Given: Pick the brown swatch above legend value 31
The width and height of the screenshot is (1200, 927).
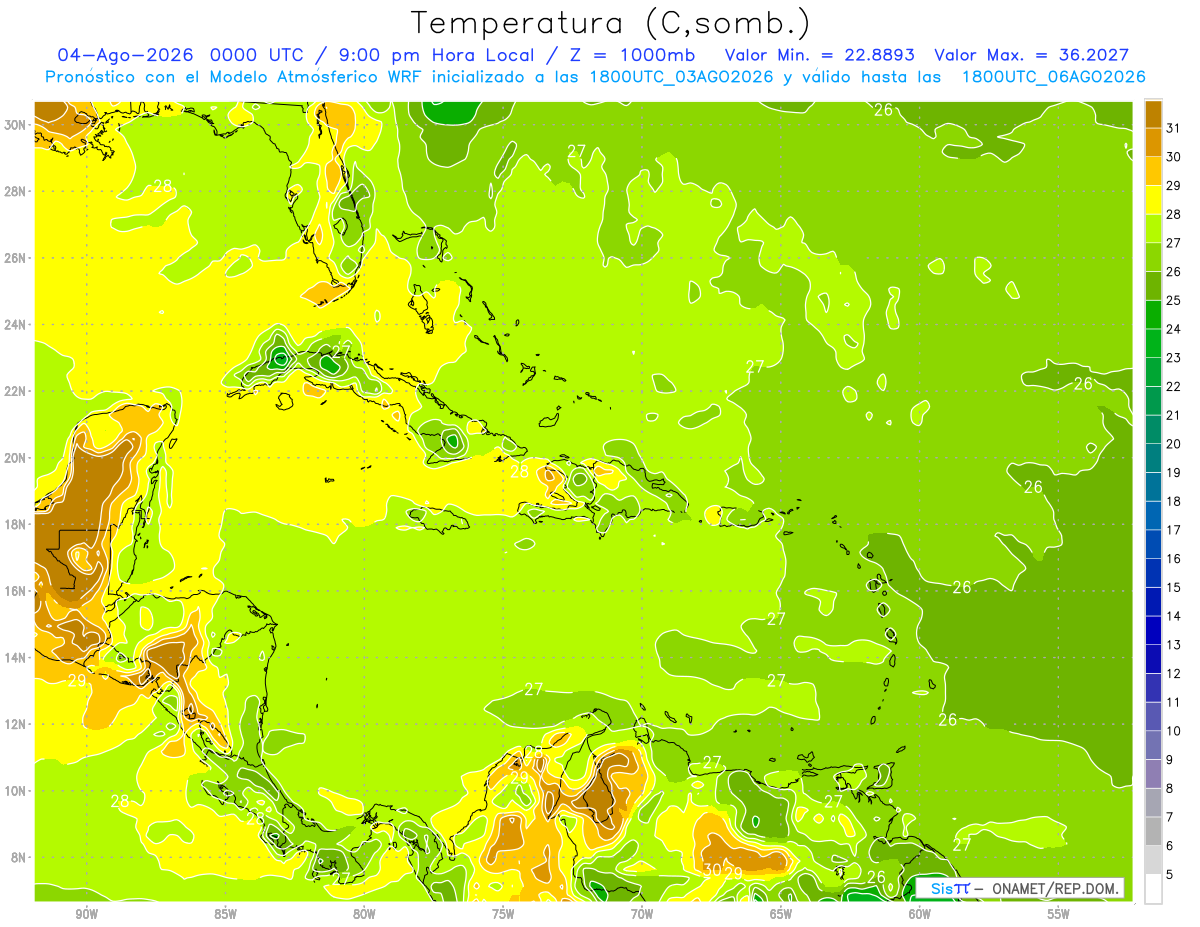Looking at the screenshot, I should tap(1153, 114).
